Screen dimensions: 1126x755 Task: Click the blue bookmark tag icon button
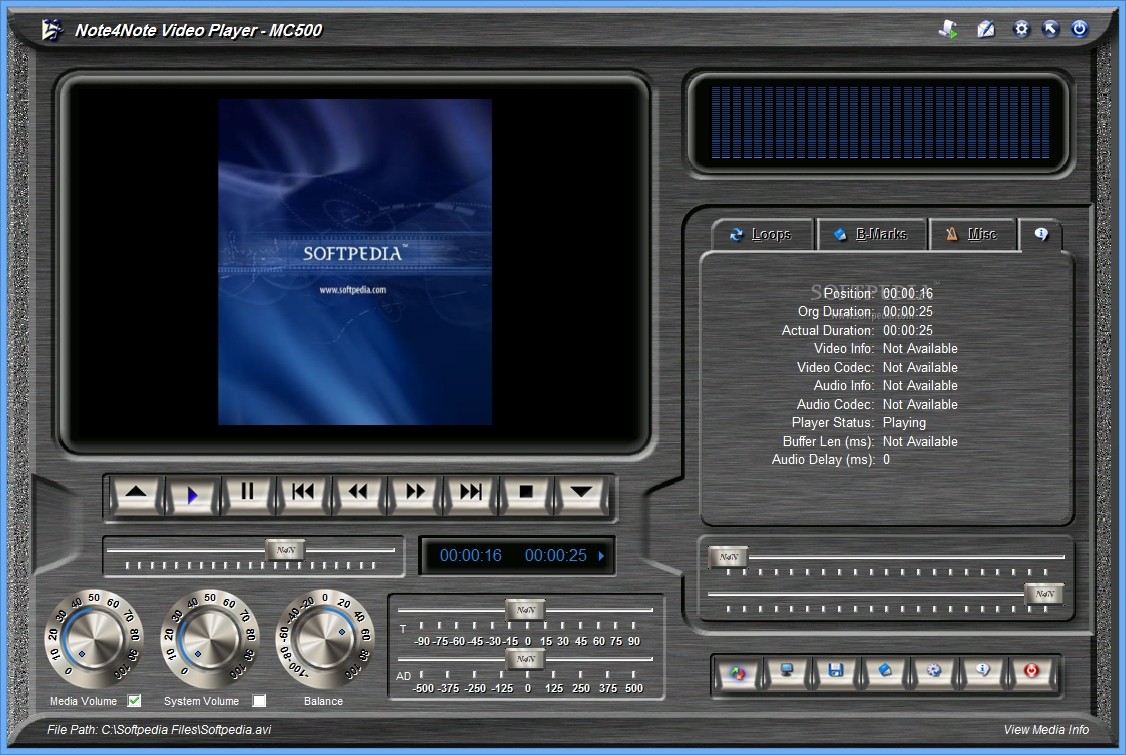[885, 673]
